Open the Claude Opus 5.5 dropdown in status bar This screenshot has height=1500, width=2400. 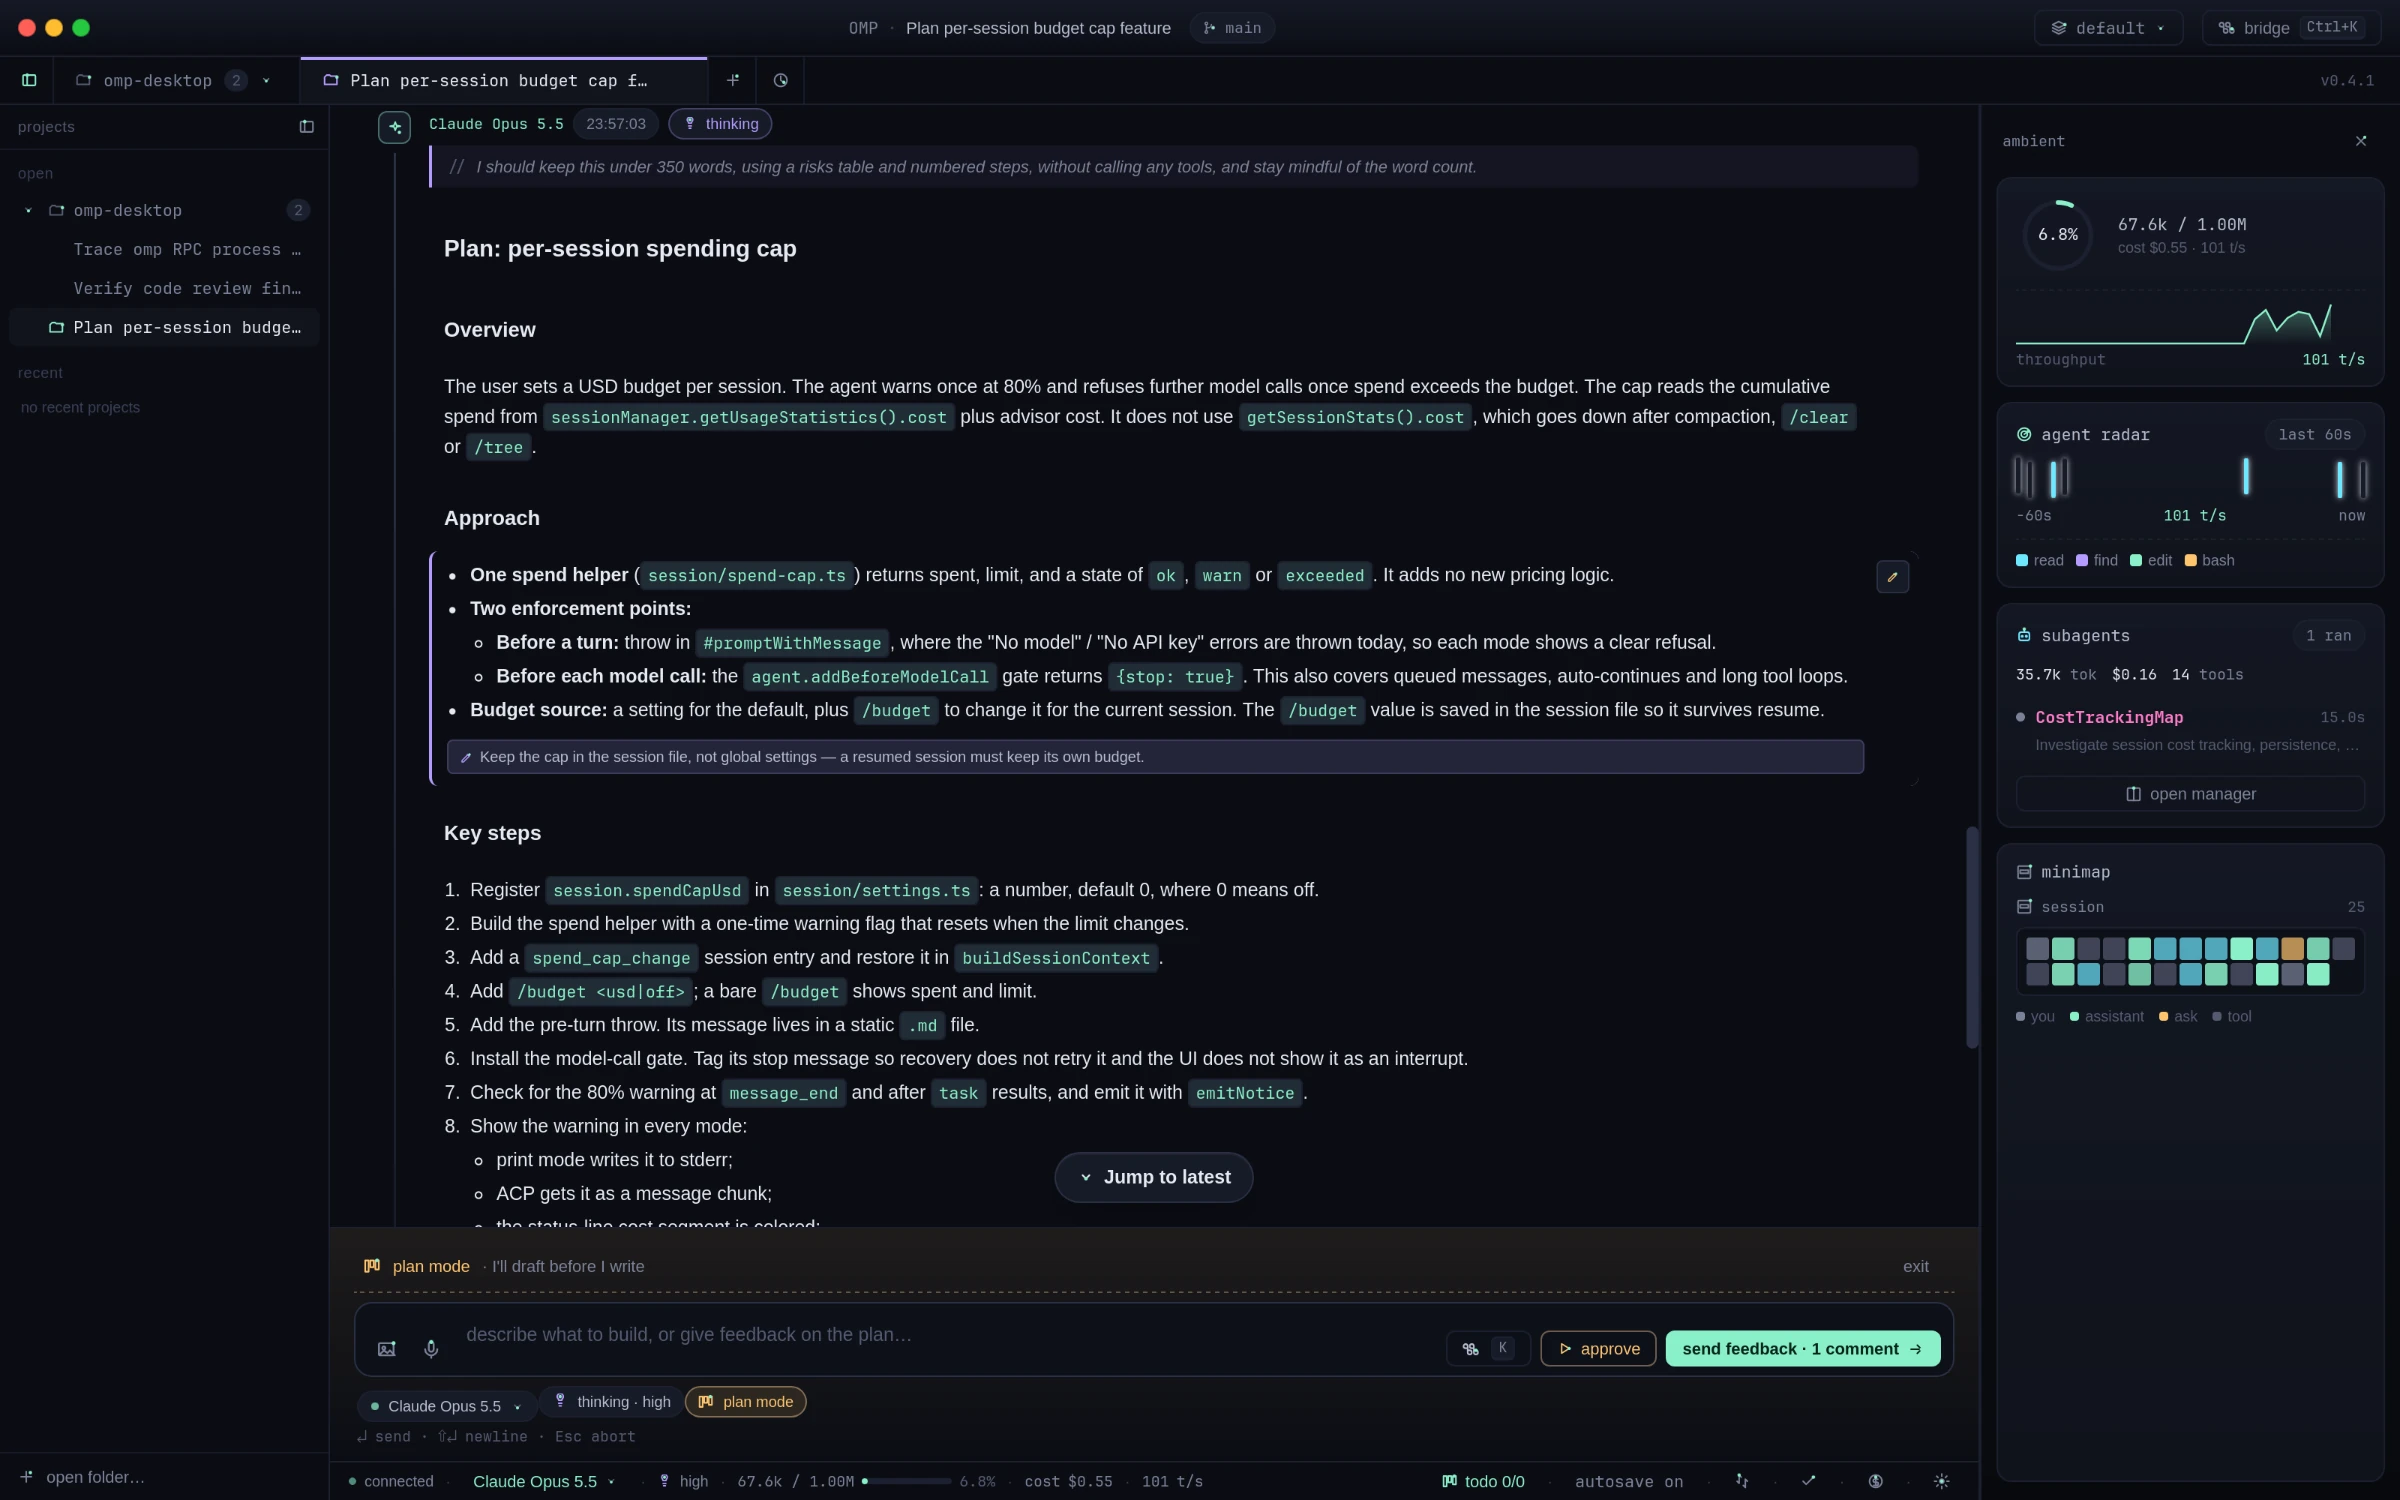point(543,1481)
